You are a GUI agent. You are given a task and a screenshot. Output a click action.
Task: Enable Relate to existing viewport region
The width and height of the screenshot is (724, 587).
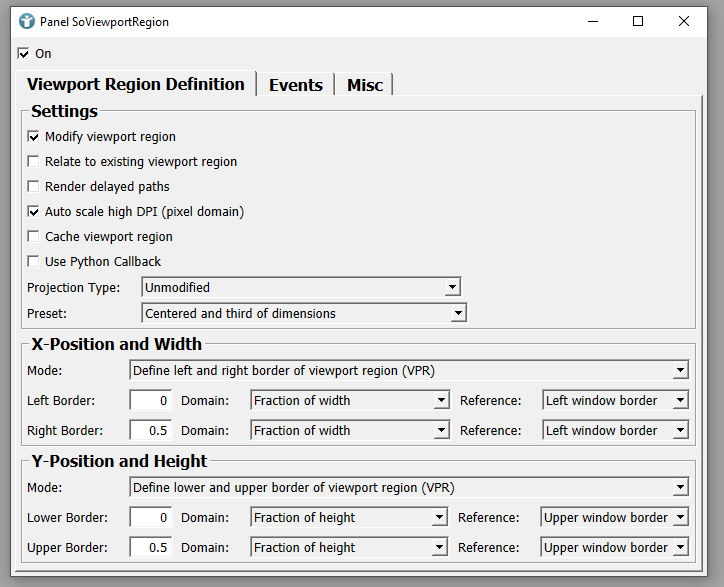click(34, 162)
